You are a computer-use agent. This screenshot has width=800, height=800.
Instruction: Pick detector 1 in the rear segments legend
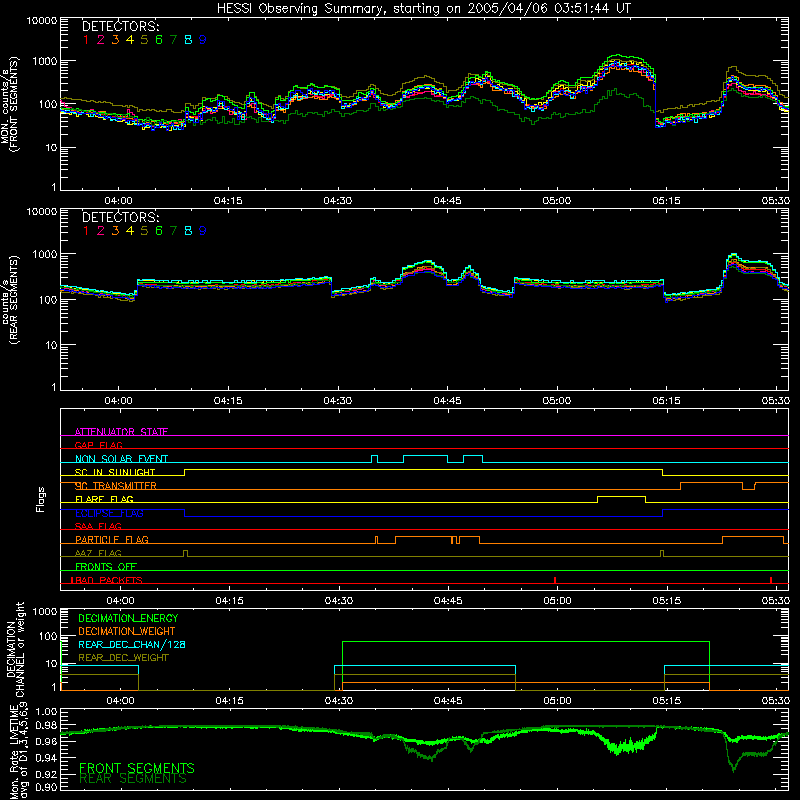click(86, 231)
